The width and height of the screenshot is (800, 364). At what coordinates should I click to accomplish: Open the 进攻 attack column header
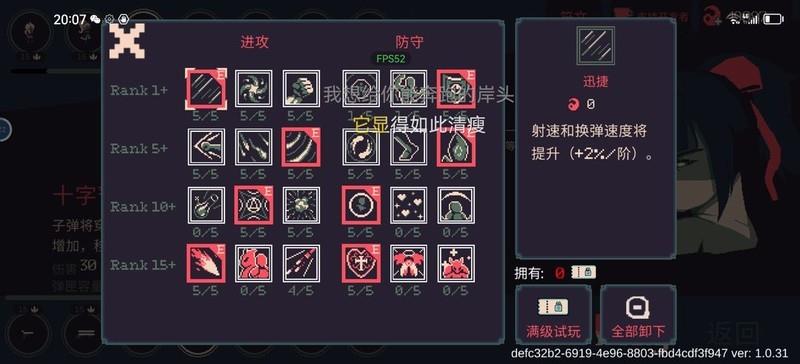pos(255,42)
